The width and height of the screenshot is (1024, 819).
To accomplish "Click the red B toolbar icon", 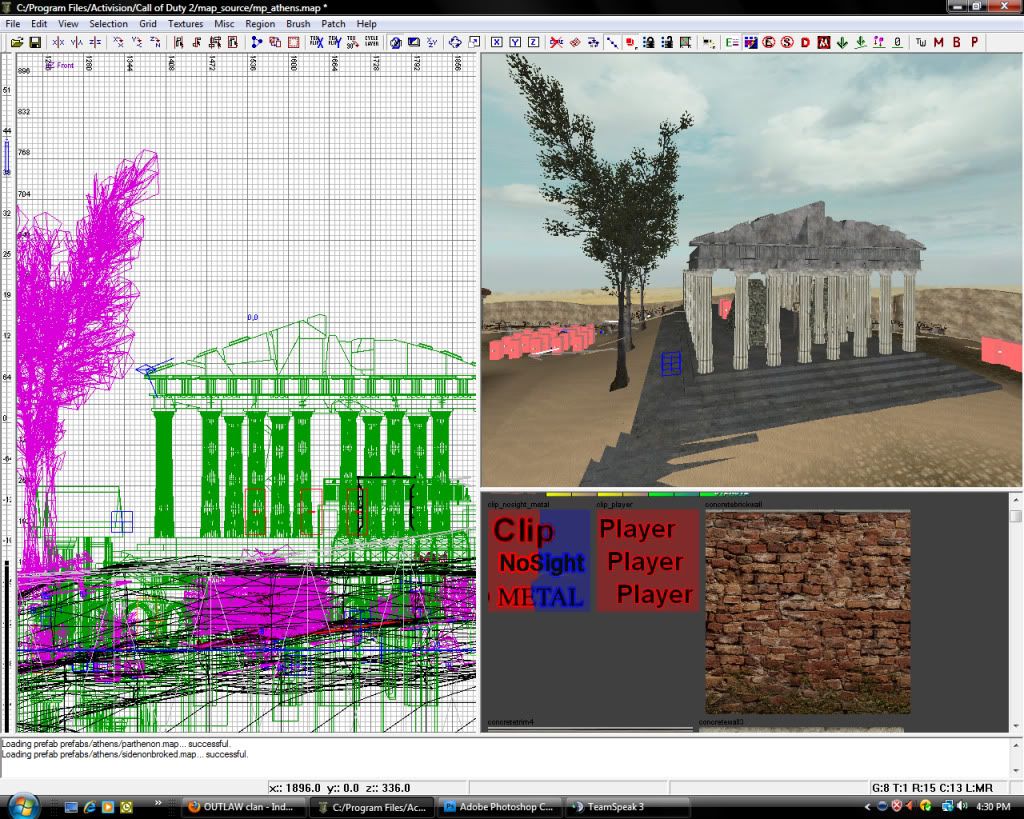I will (956, 42).
